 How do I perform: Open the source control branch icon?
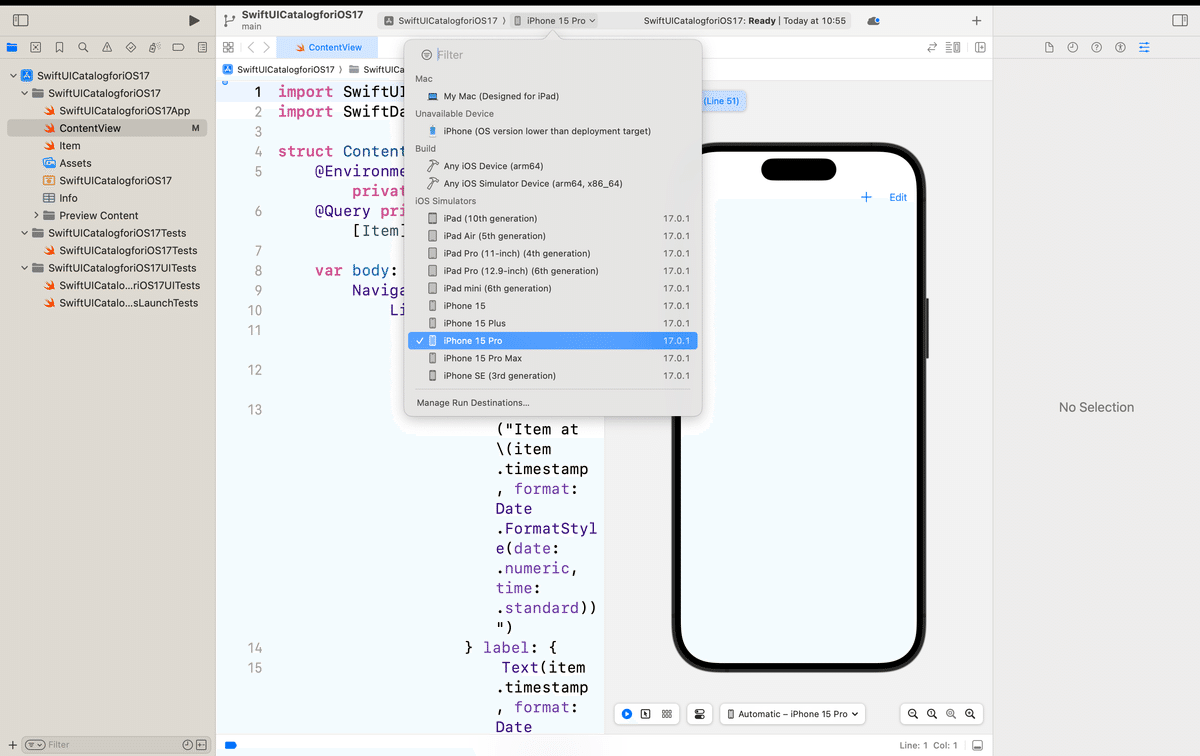point(230,20)
